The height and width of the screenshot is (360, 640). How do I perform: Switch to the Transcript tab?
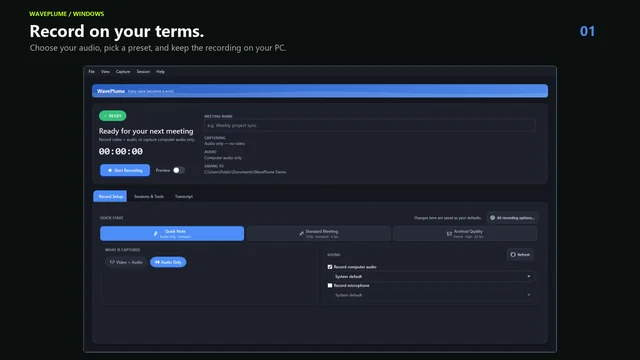coord(184,196)
